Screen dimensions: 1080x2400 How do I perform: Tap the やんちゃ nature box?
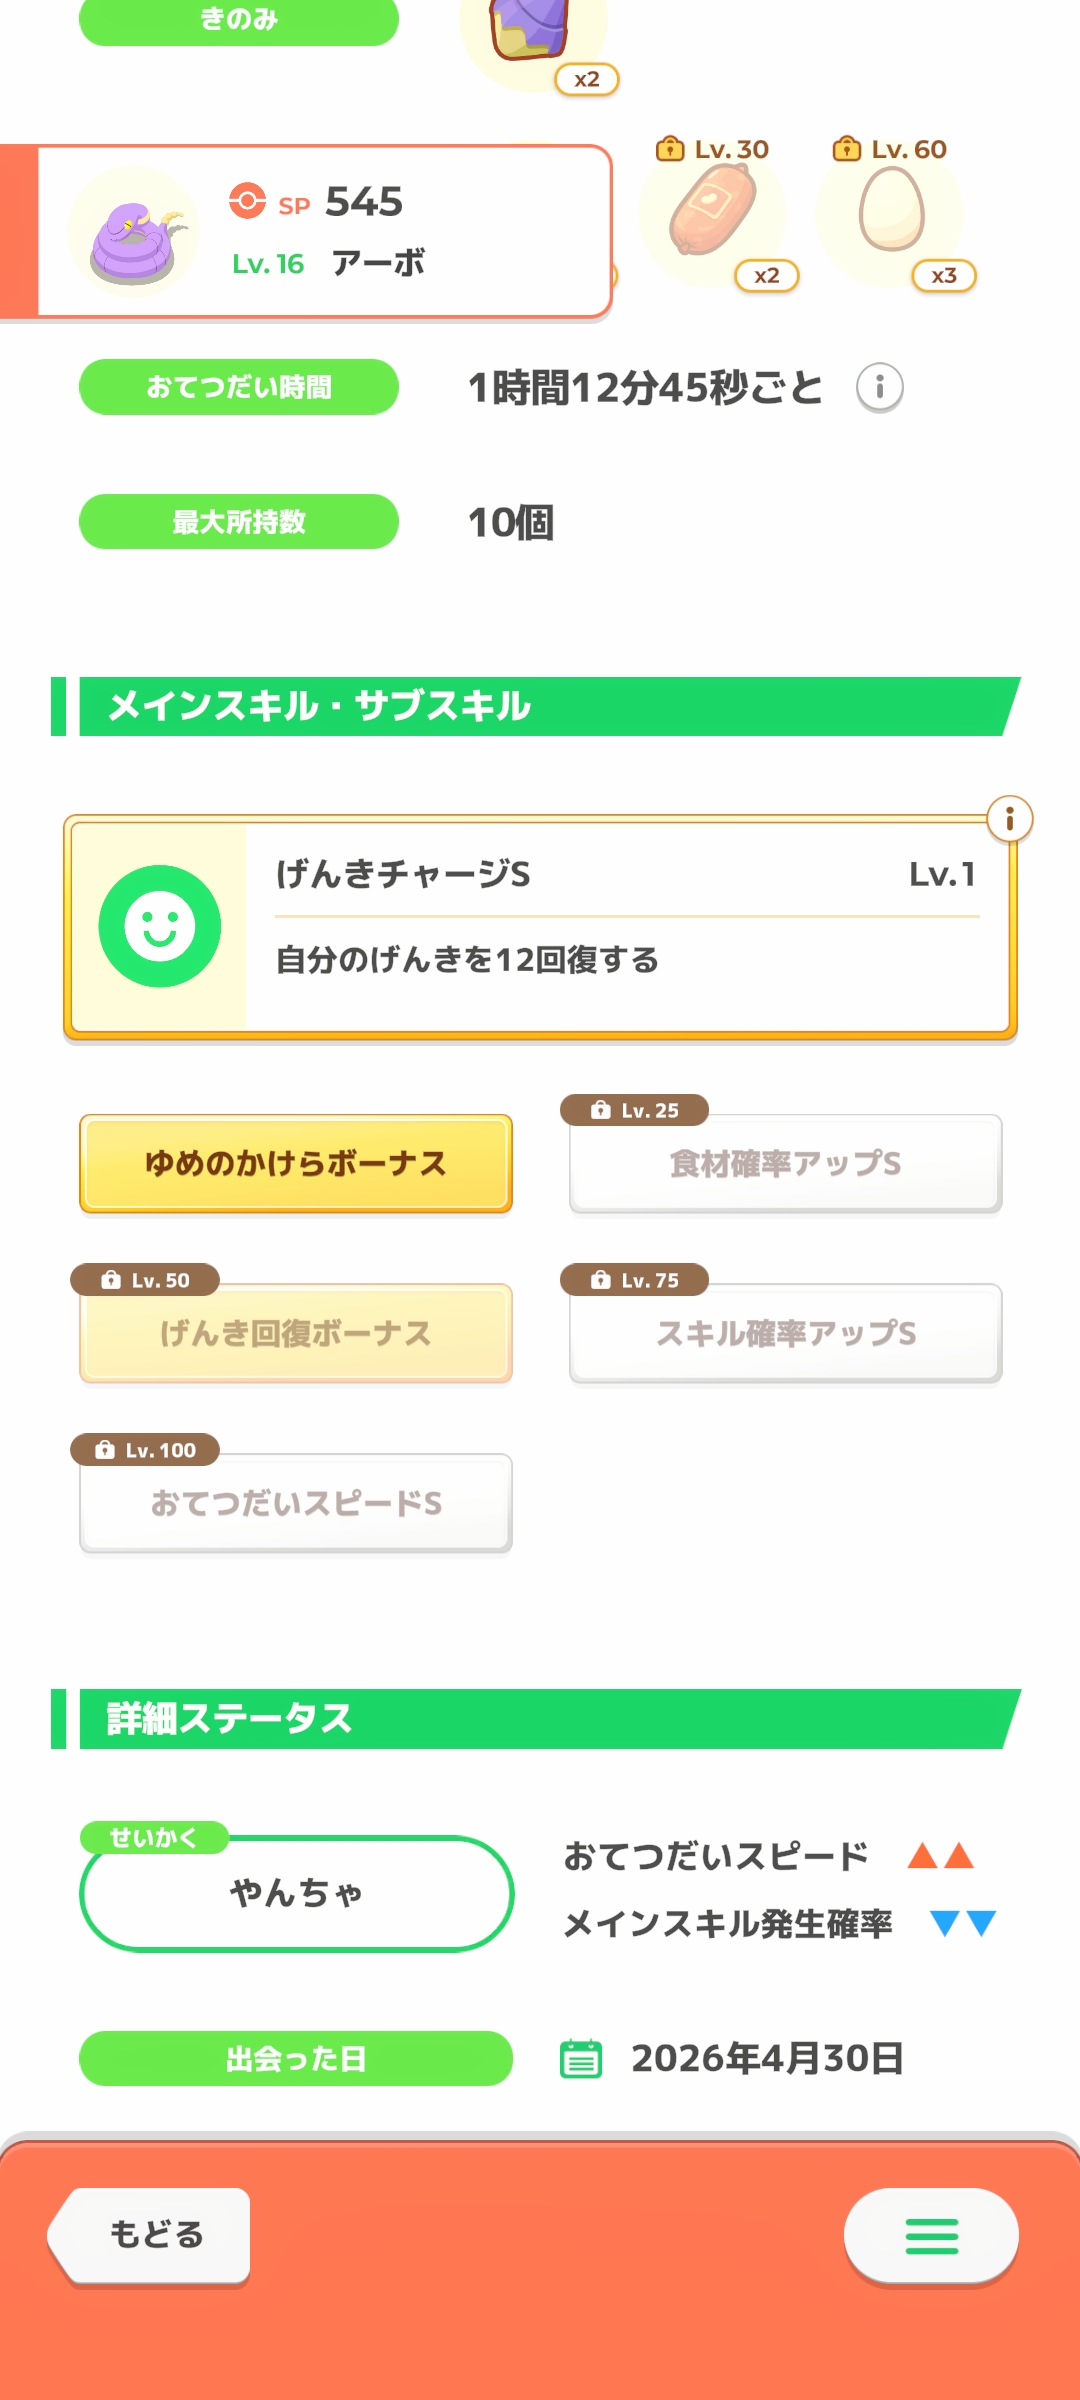click(296, 1893)
